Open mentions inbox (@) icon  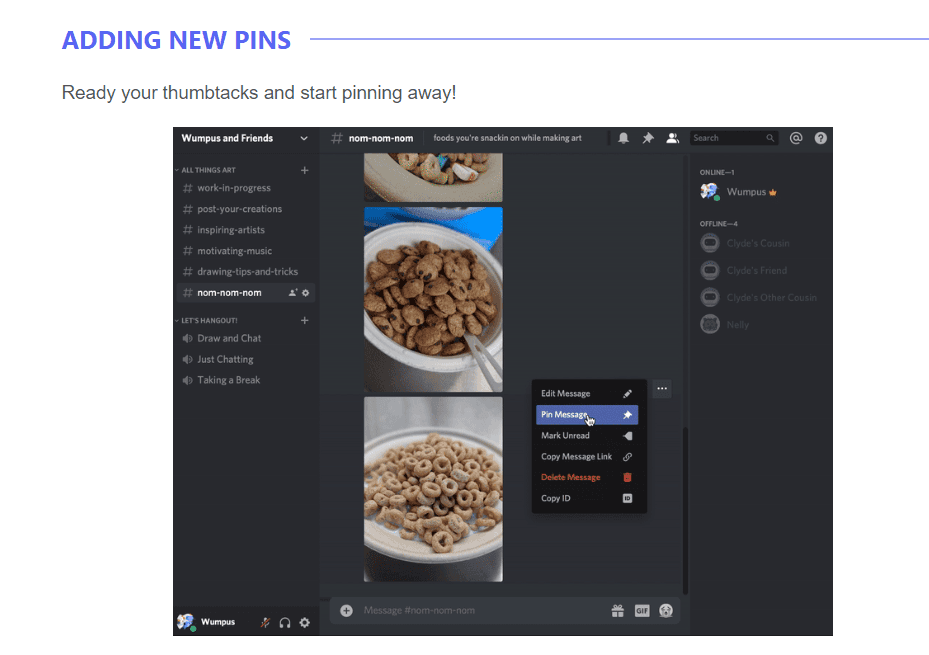tap(796, 138)
